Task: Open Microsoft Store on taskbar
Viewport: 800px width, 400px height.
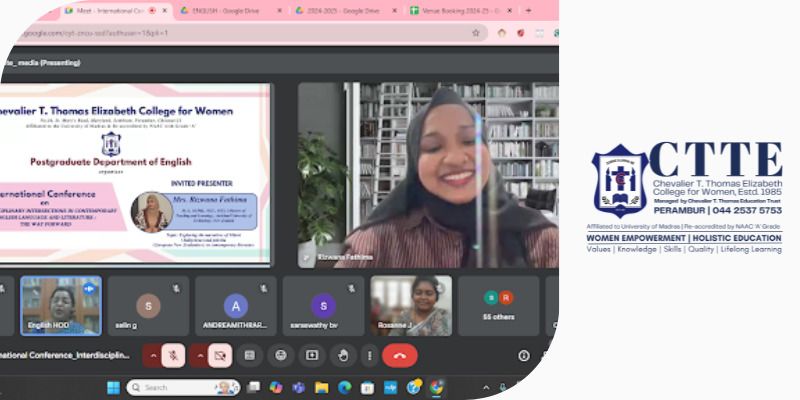Action: 367,388
